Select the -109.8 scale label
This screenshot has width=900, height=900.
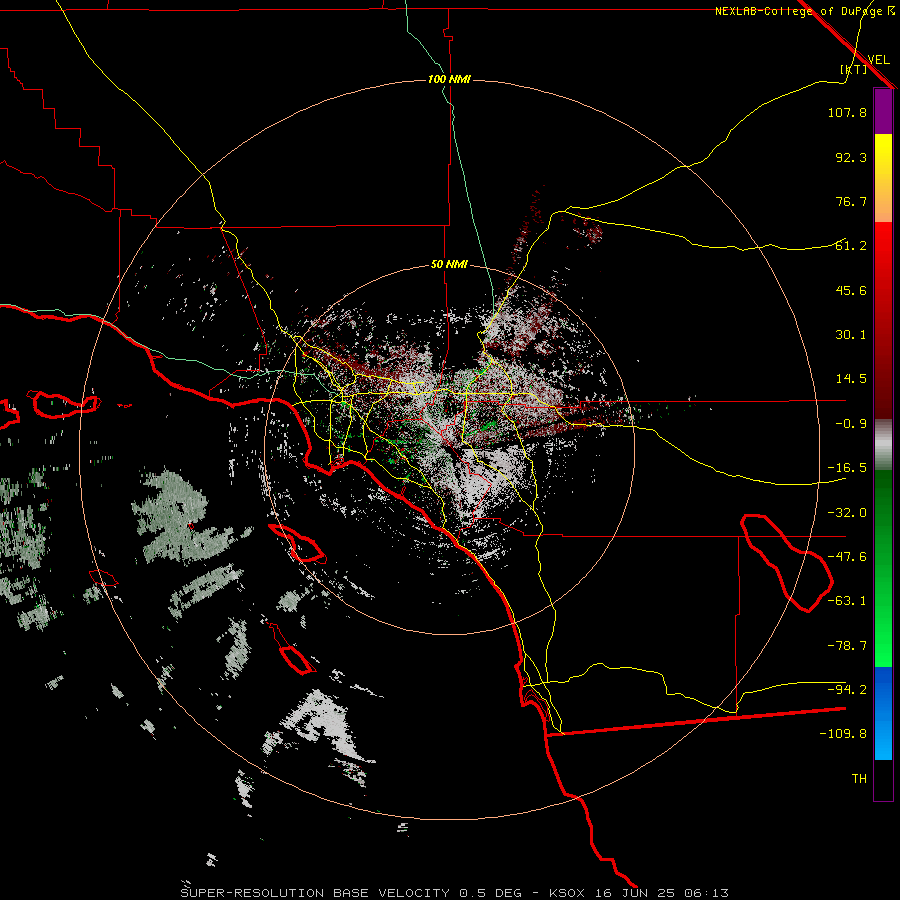[x=843, y=734]
